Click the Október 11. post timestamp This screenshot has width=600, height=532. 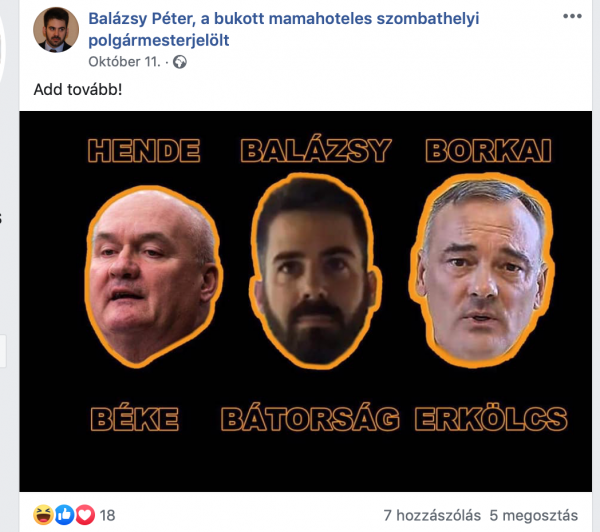124,62
